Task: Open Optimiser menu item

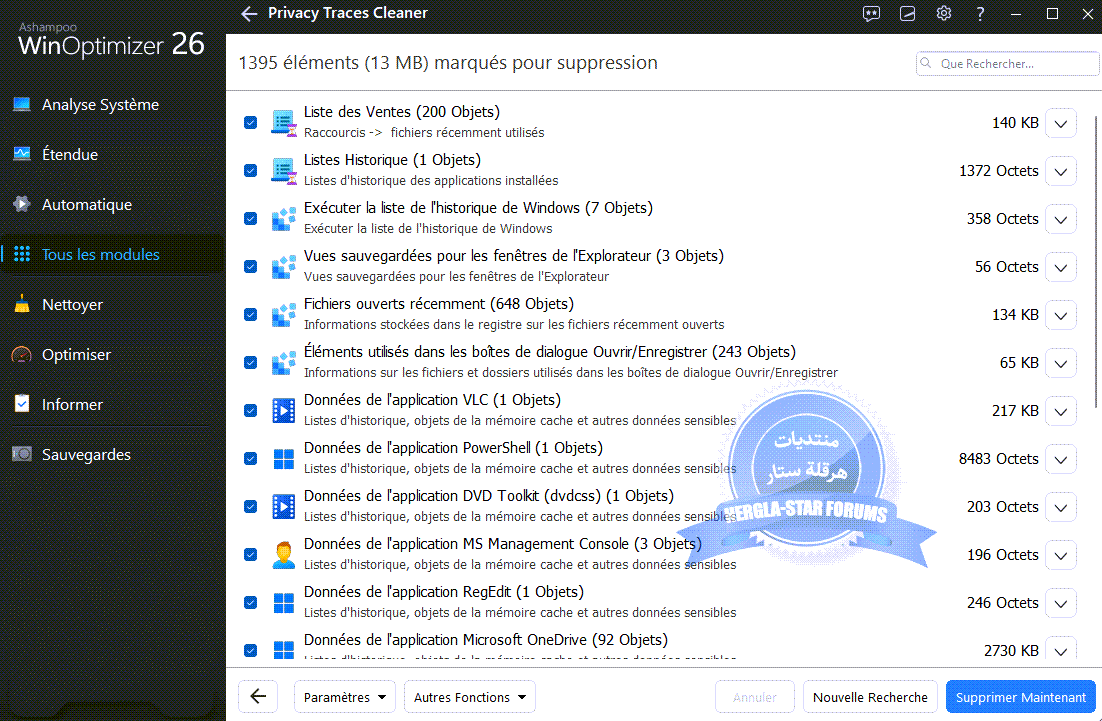Action: 76,355
